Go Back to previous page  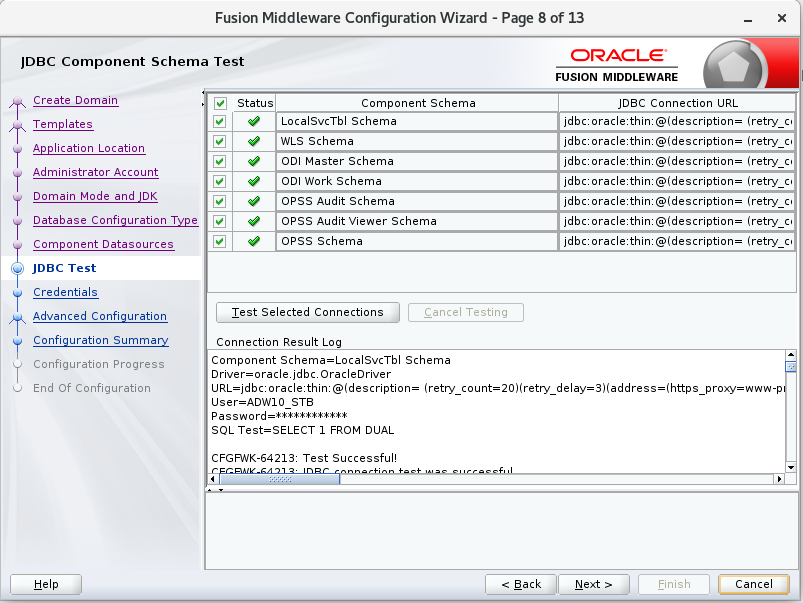click(x=521, y=585)
